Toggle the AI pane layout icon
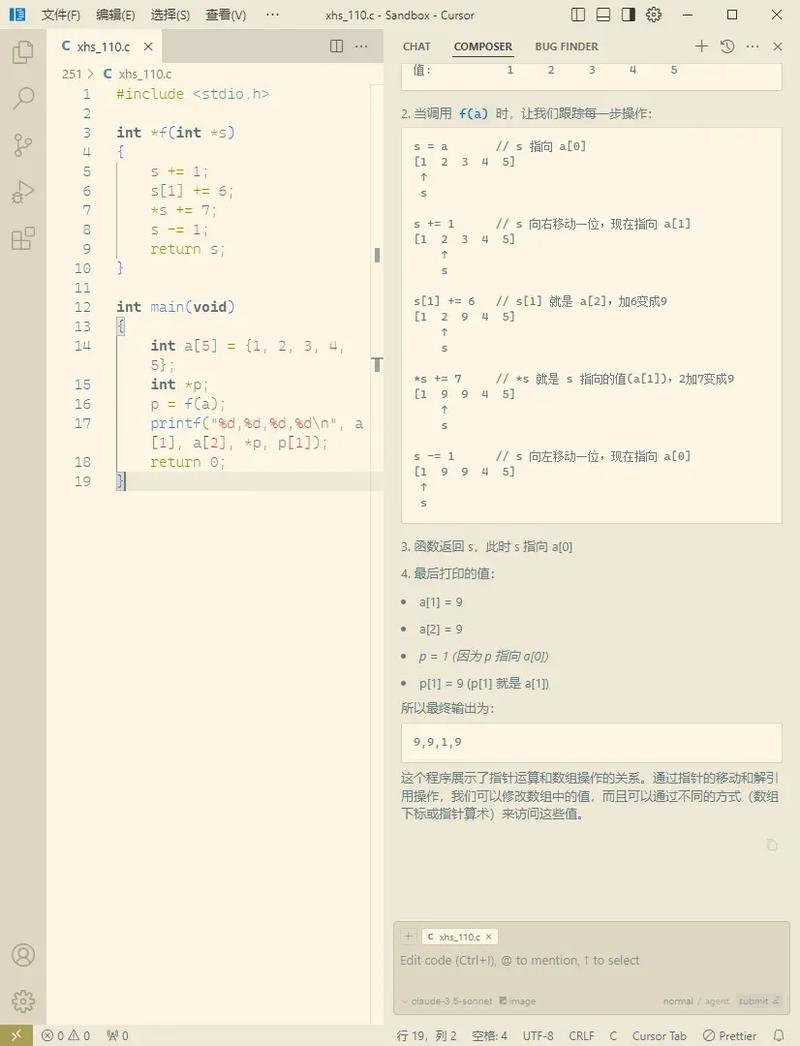800x1046 pixels. click(628, 15)
